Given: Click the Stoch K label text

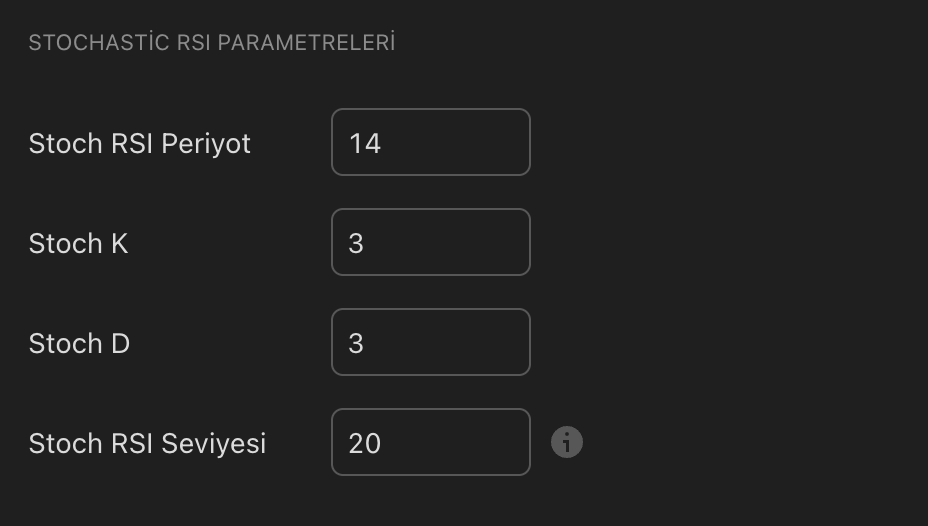Looking at the screenshot, I should 78,243.
